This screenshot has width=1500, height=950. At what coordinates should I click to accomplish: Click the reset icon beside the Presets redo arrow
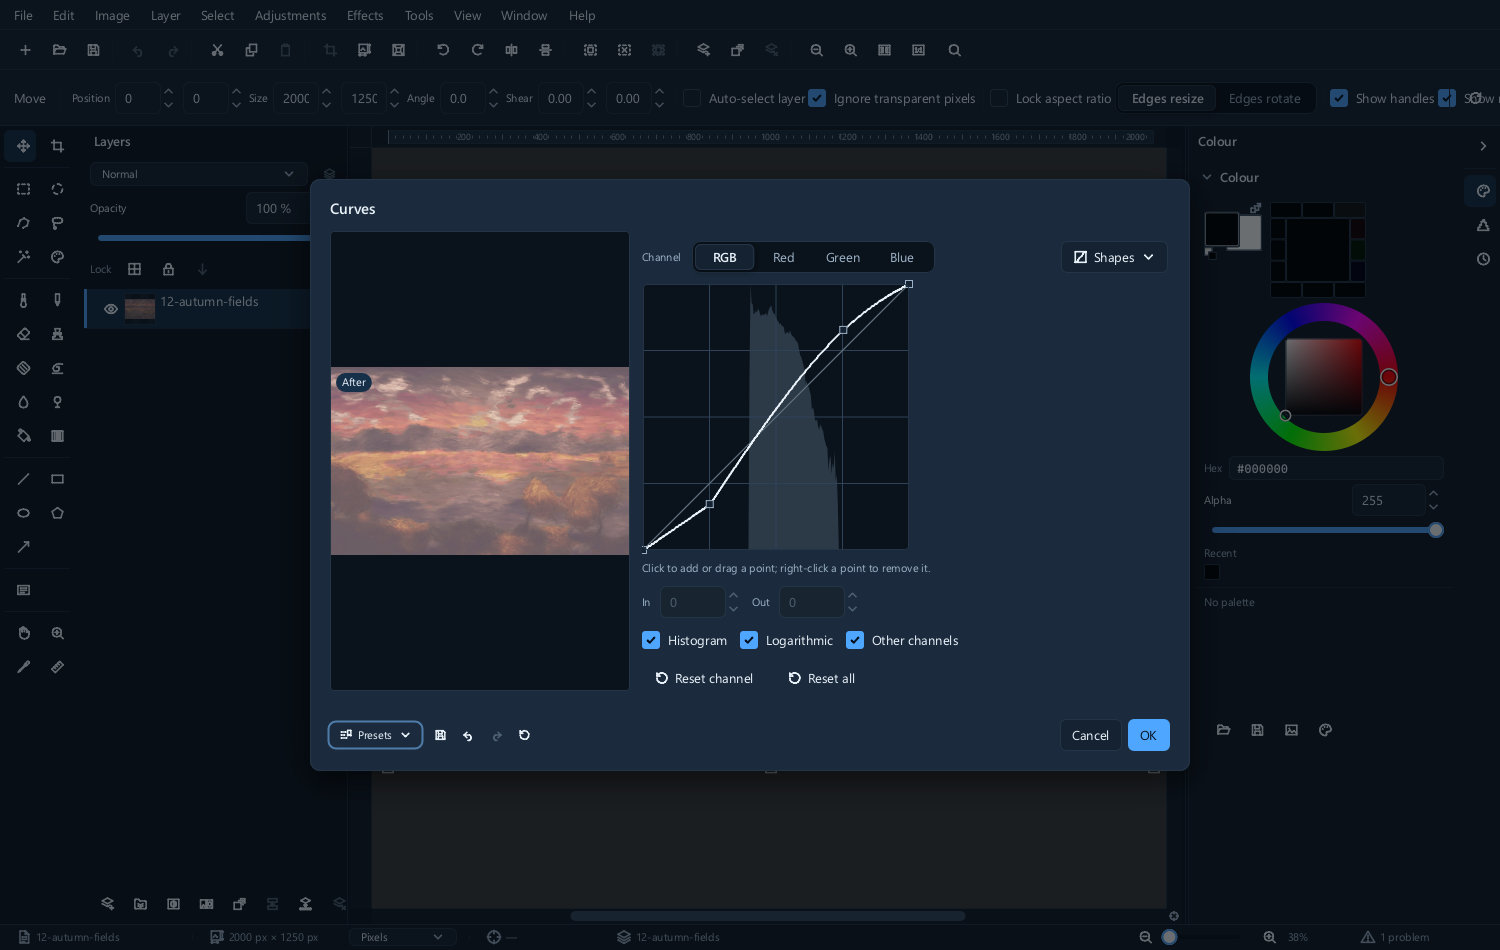click(524, 735)
